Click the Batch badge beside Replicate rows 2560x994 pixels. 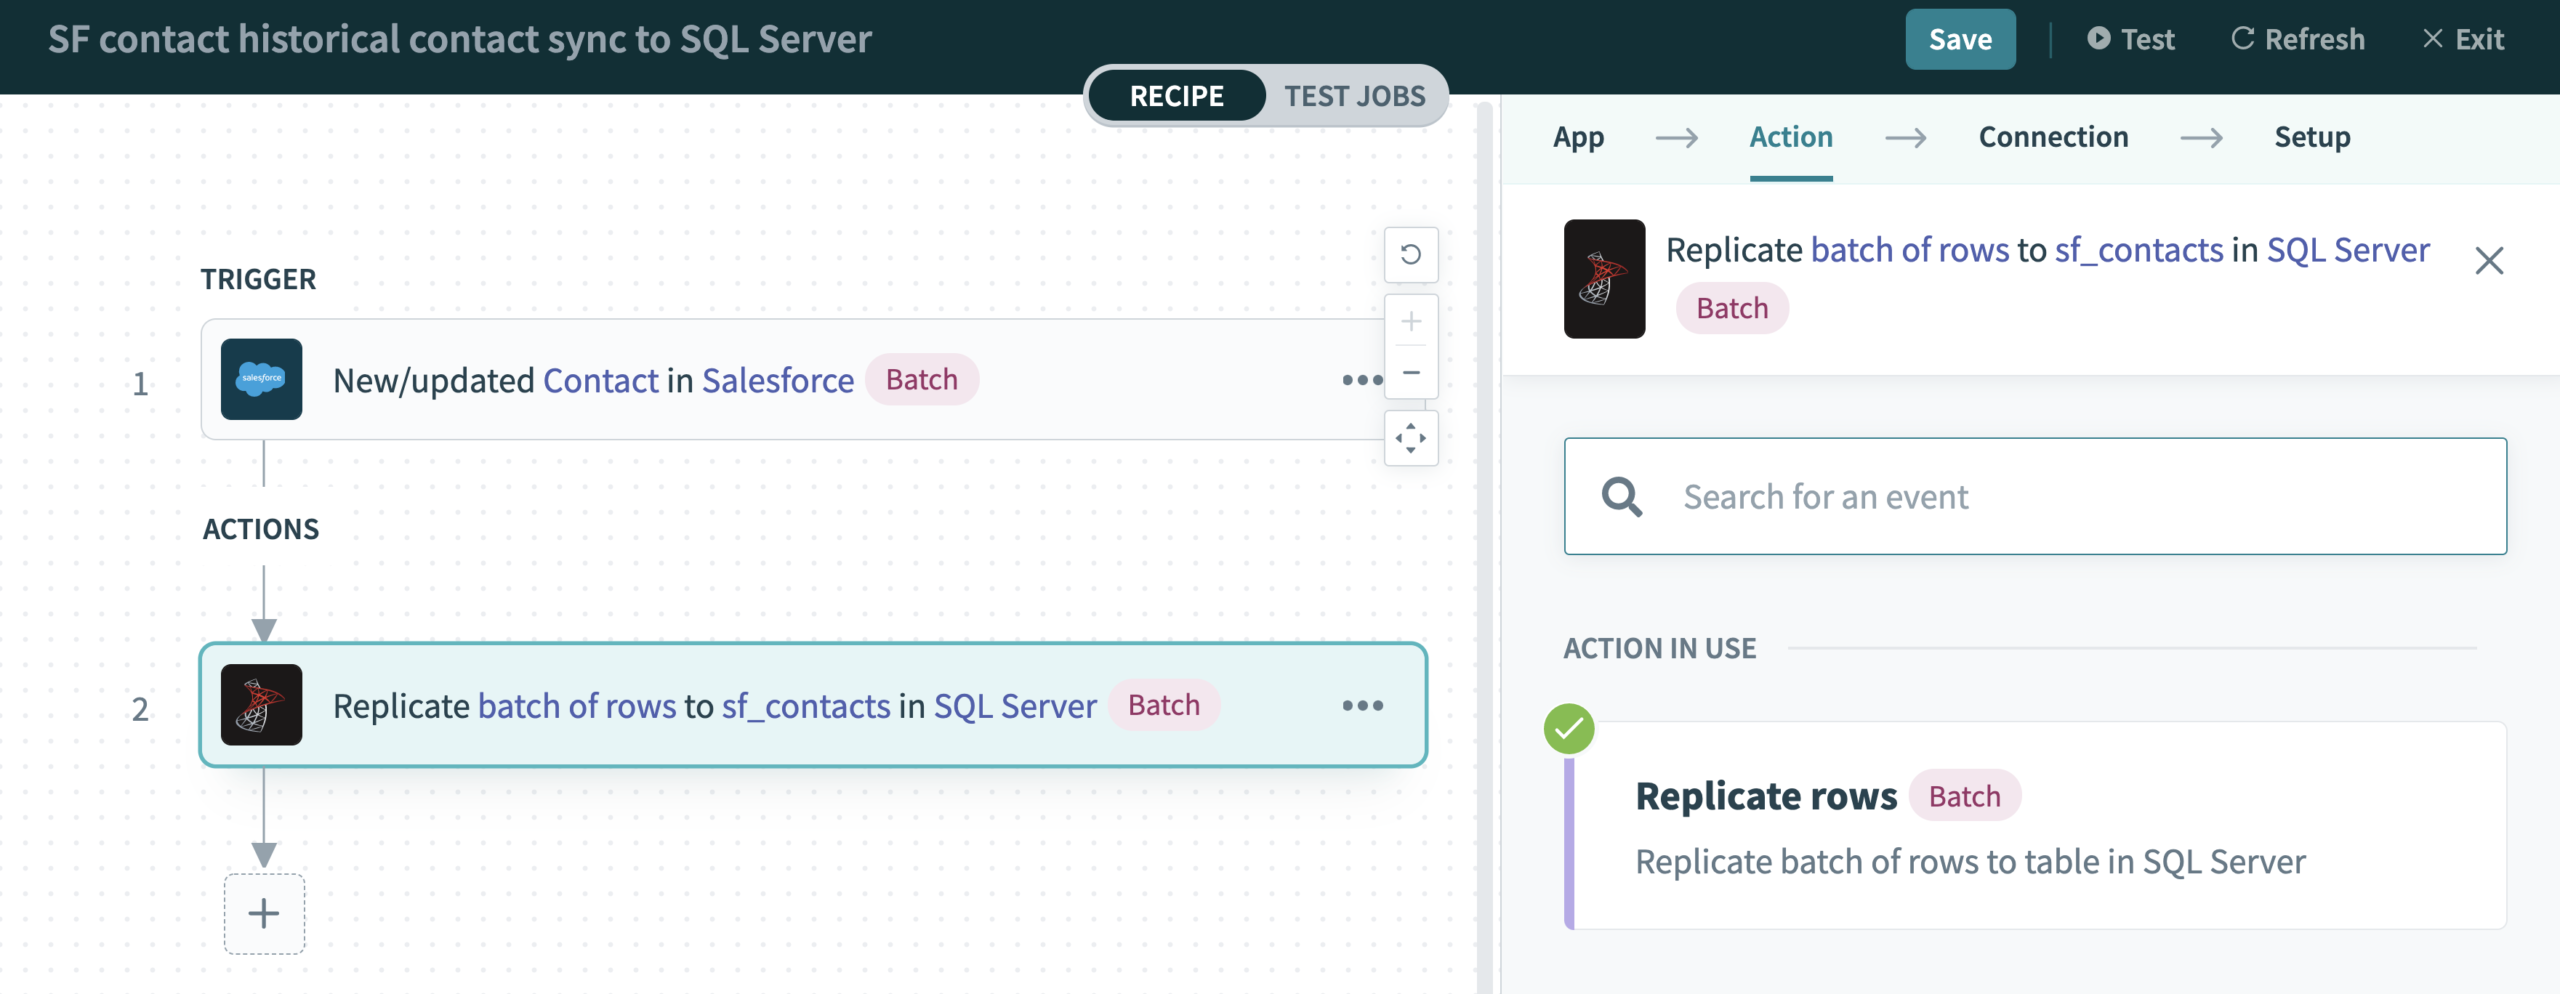1964,796
